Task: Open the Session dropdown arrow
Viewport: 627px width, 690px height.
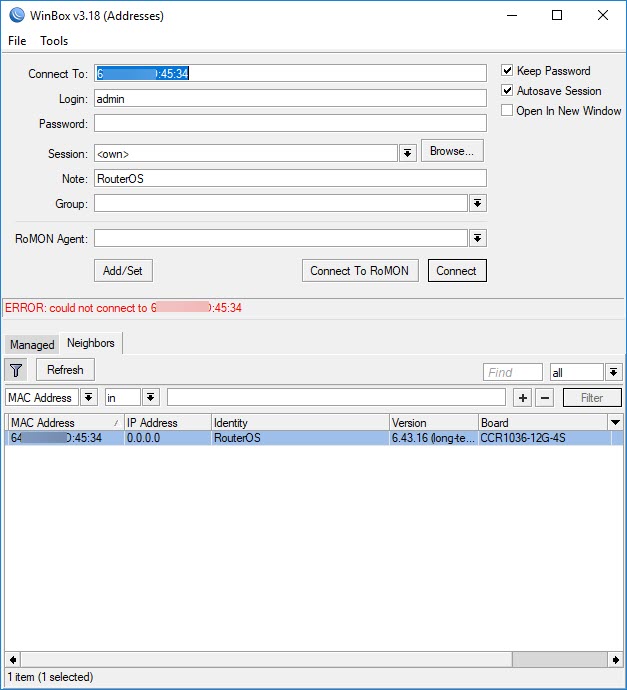Action: [x=407, y=154]
